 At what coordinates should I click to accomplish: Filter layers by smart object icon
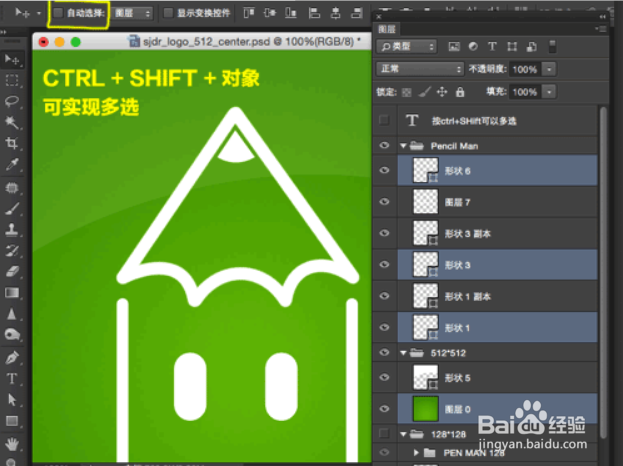(x=532, y=46)
